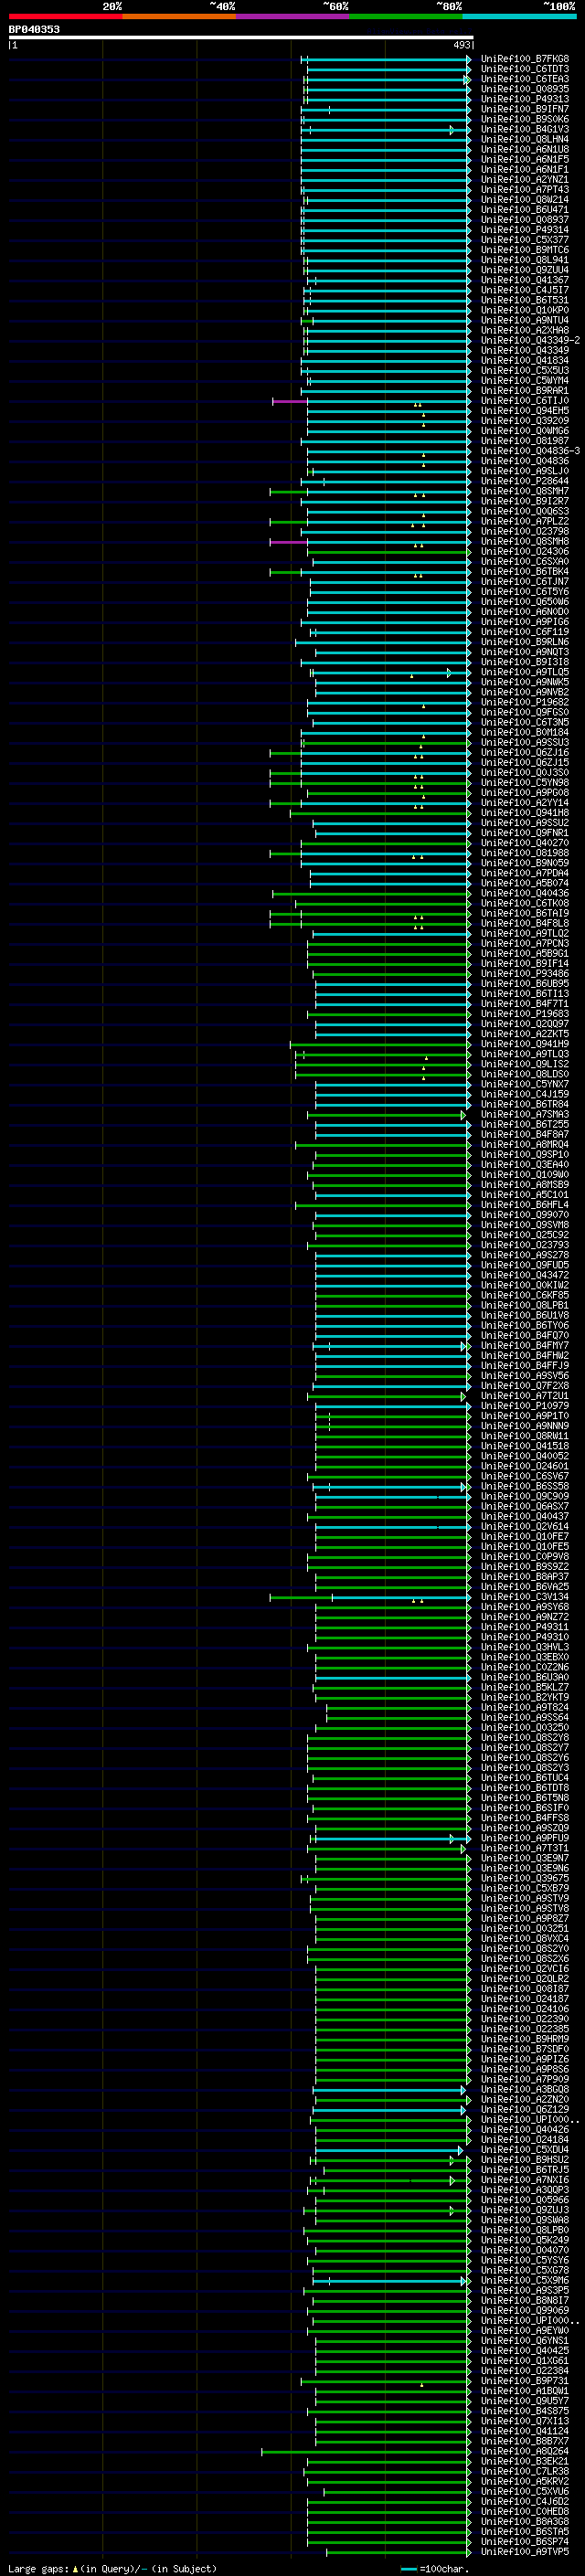Click the orange ~40% legend segment
Screen dimensions: 585x2576
click(x=179, y=16)
